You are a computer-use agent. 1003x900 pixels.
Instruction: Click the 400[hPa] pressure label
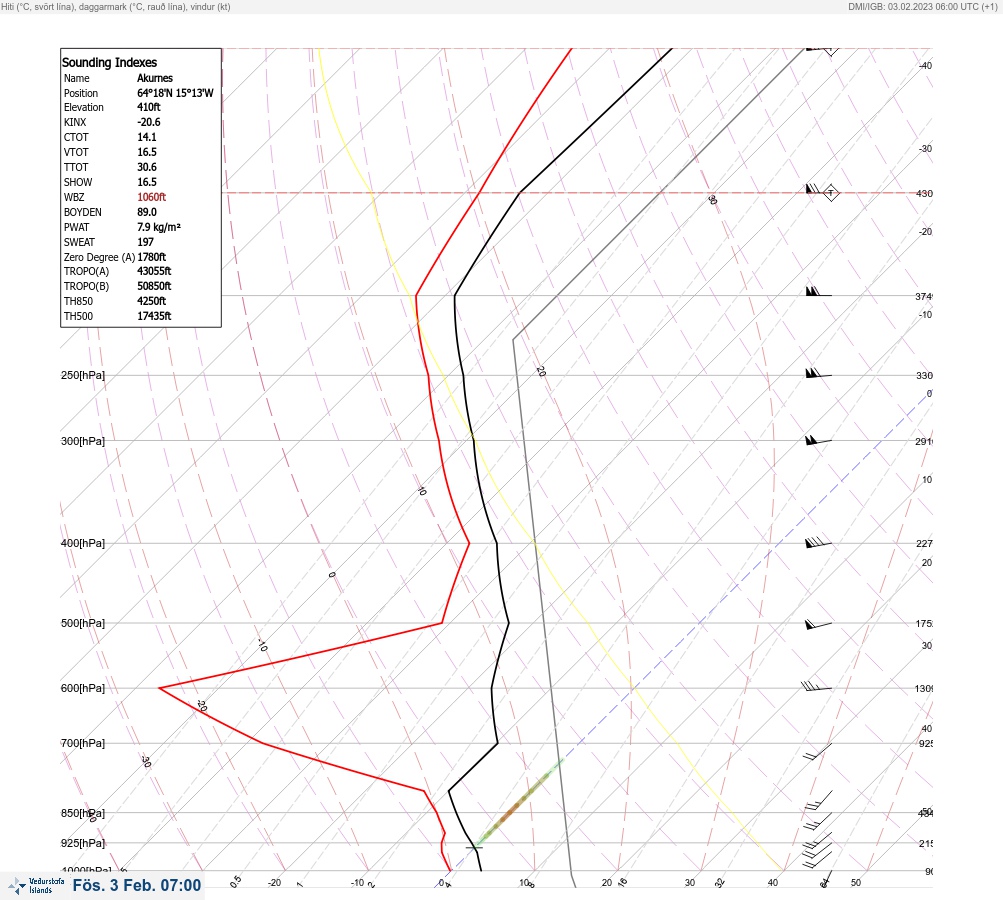[83, 543]
